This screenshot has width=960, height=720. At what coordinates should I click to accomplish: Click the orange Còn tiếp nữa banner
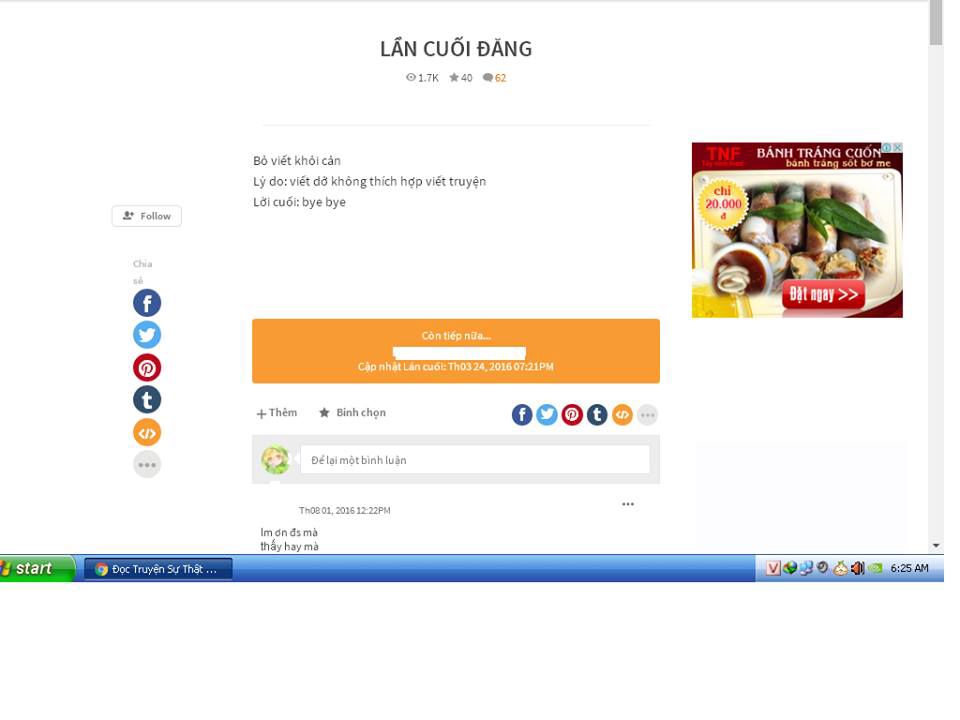(x=455, y=350)
